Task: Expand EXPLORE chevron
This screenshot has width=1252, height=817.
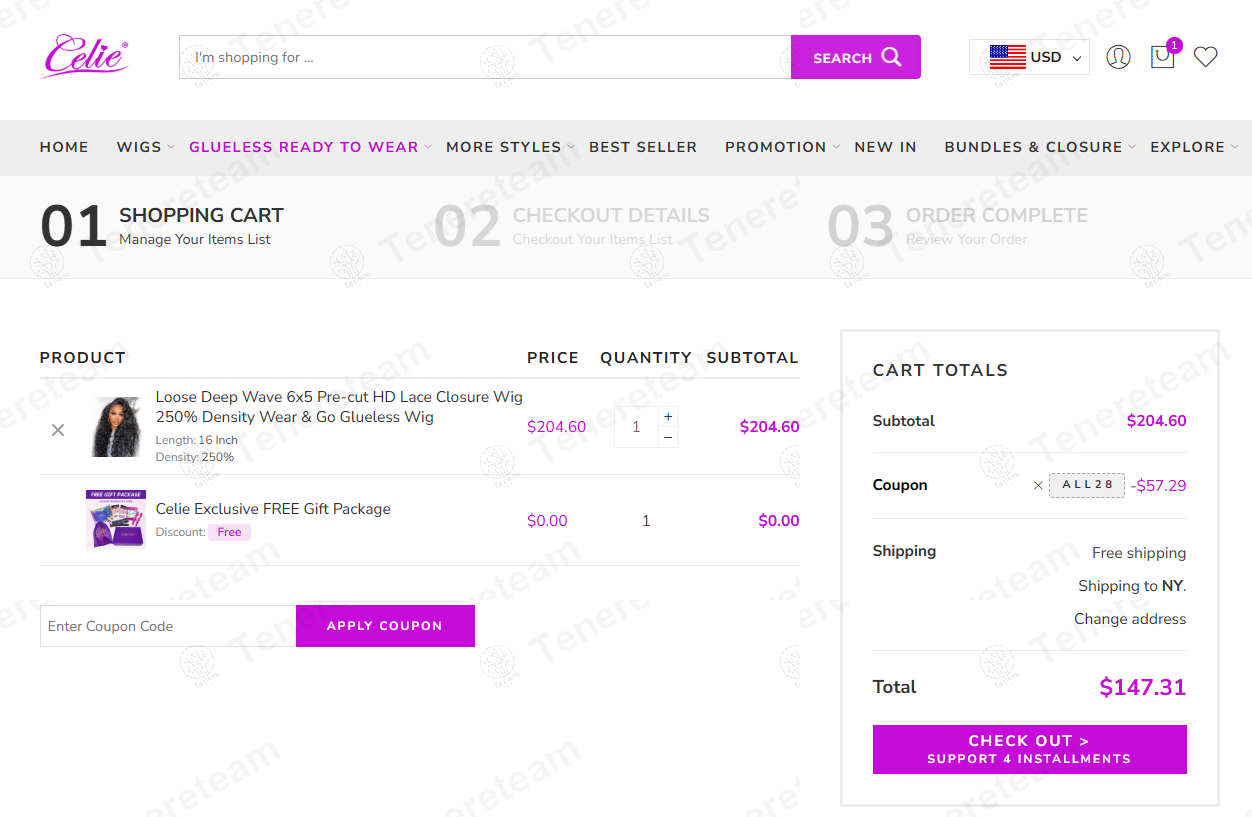Action: (1235, 147)
